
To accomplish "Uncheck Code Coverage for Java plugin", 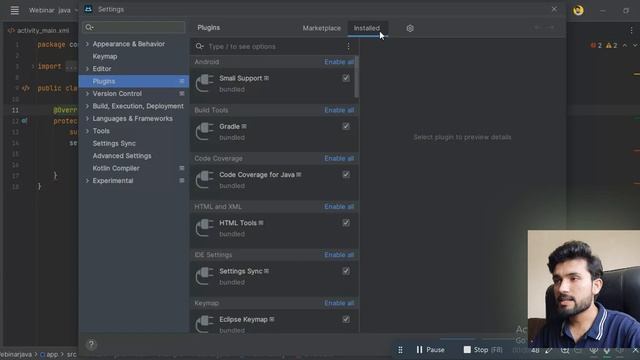I will tap(346, 174).
